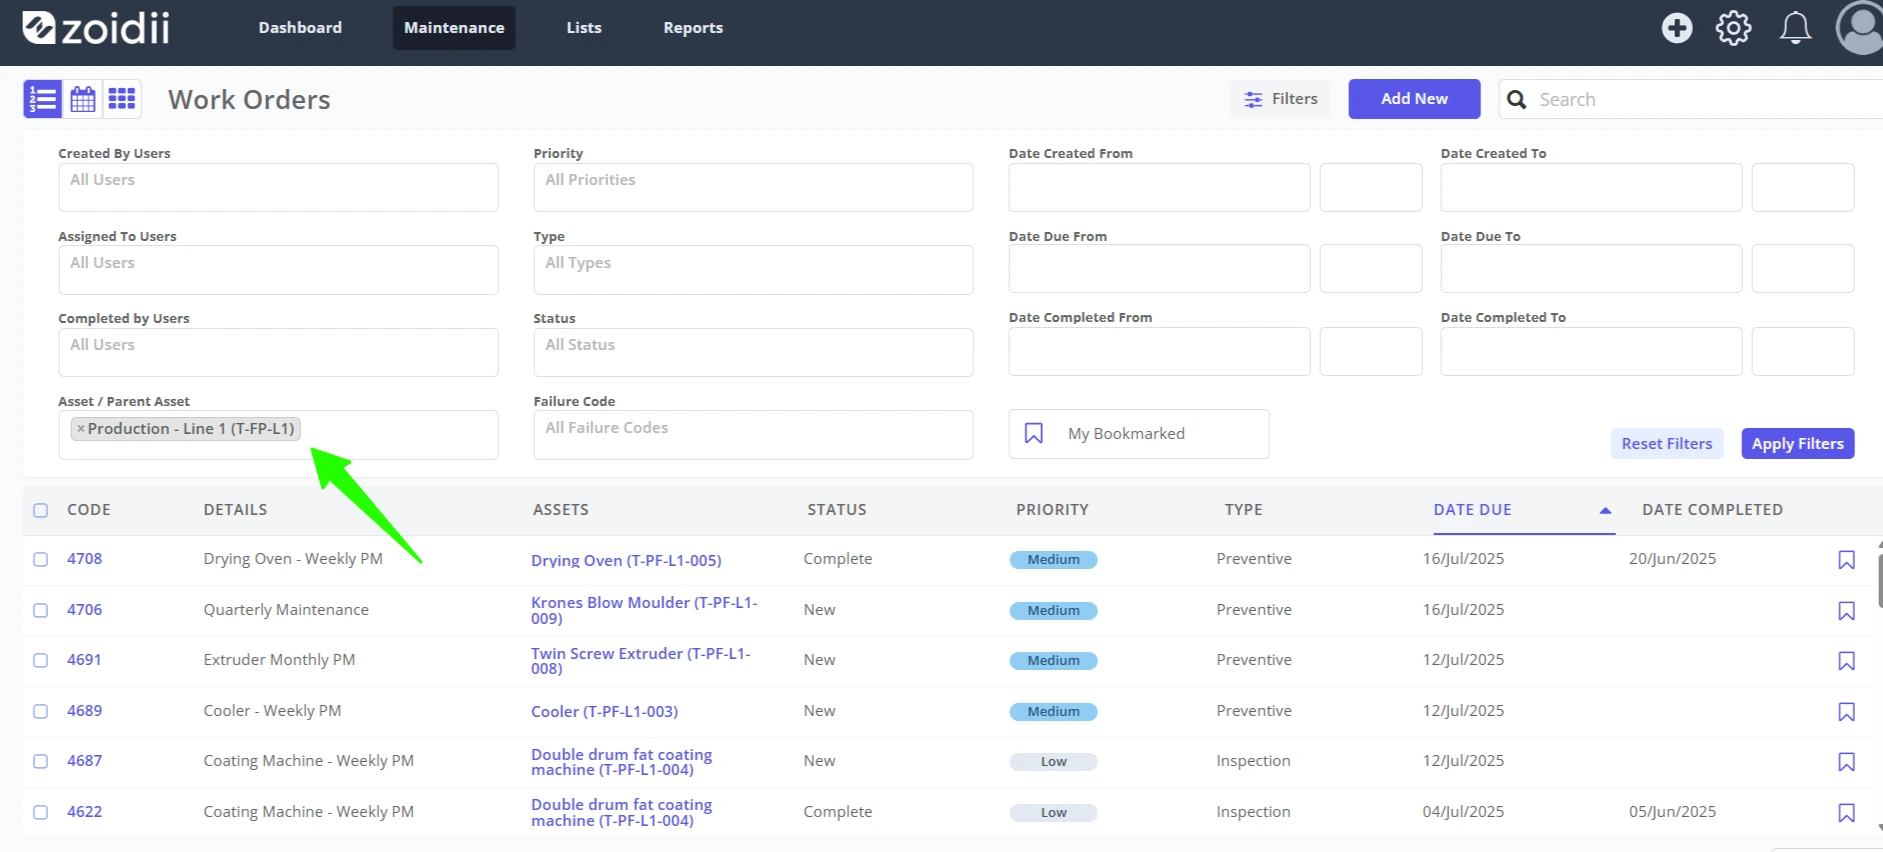Bookmark work order 4691
Image resolution: width=1883 pixels, height=852 pixels.
point(1846,661)
